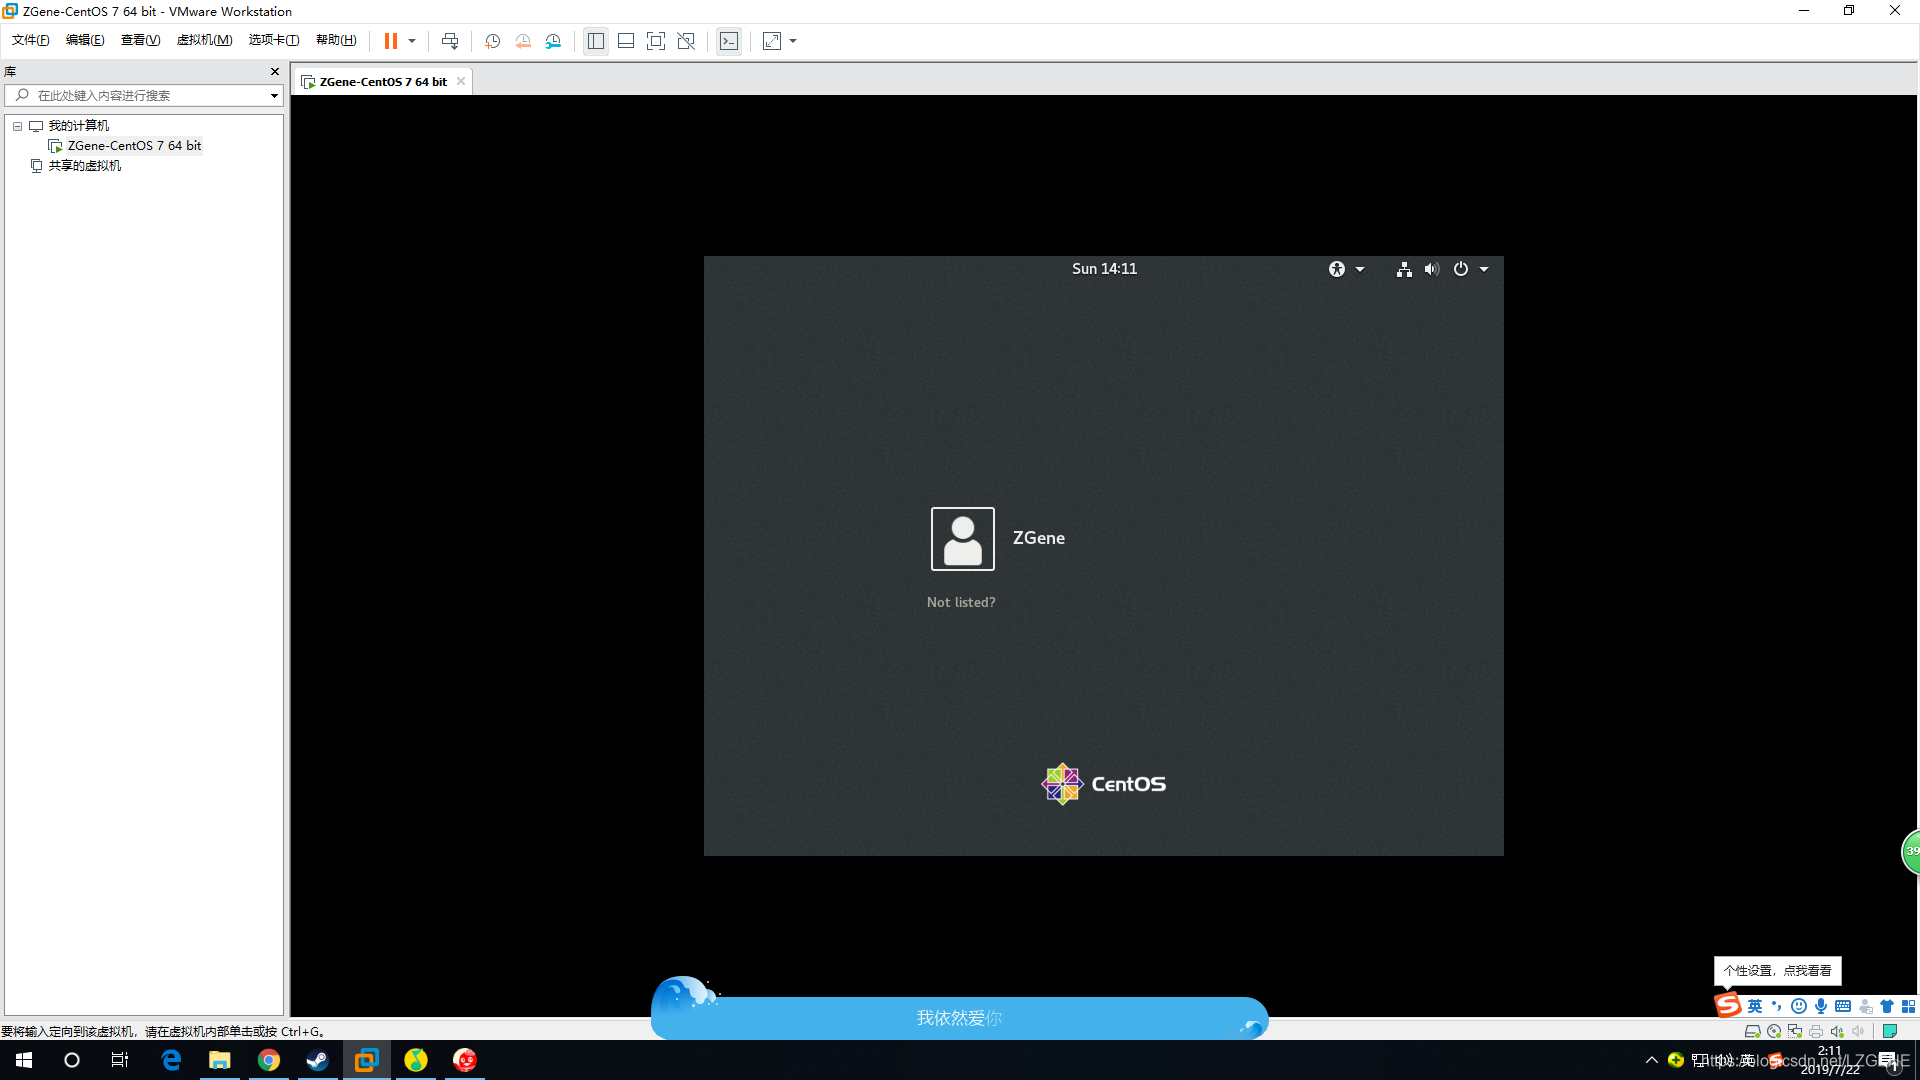
Task: Expand the accessibility menu dropdown arrow
Action: [1360, 269]
